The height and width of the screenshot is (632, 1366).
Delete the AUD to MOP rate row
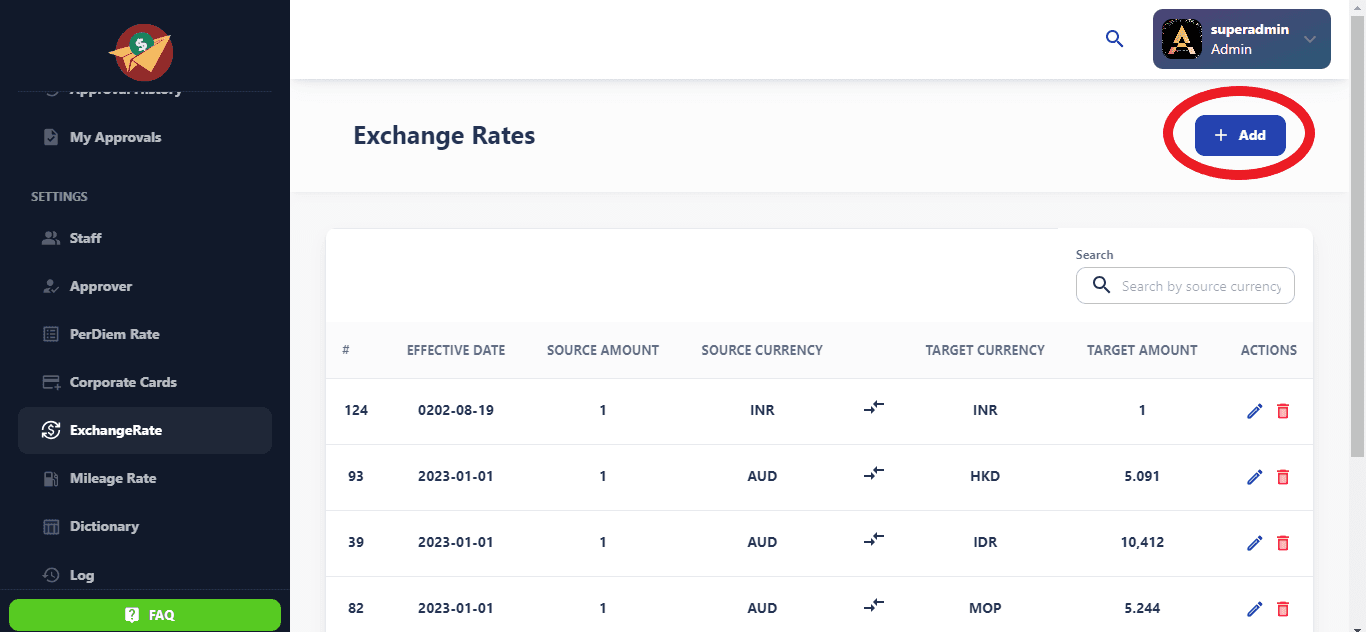click(1283, 609)
